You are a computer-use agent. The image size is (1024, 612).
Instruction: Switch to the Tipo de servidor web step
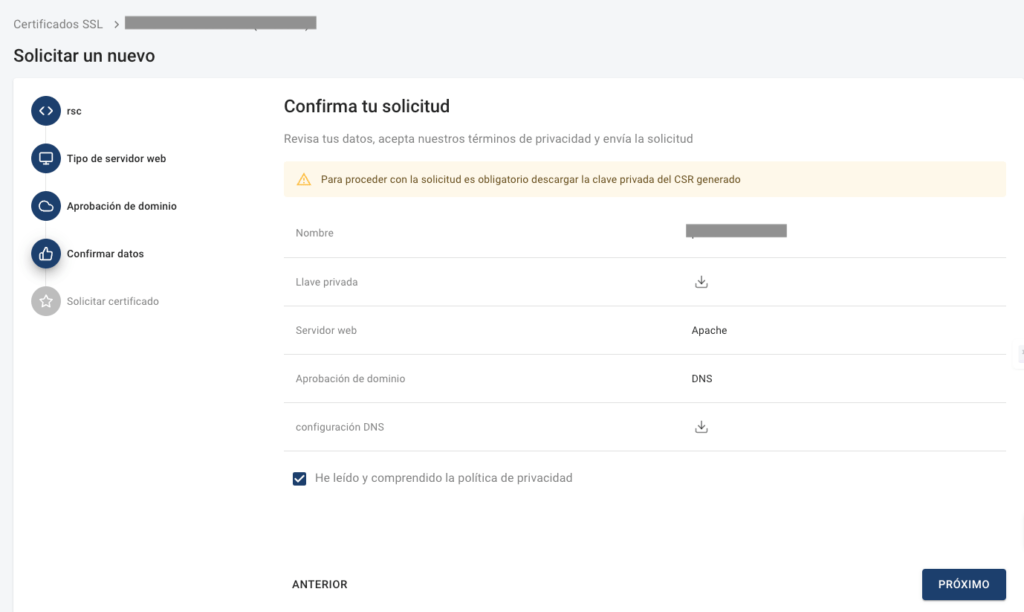coord(116,159)
